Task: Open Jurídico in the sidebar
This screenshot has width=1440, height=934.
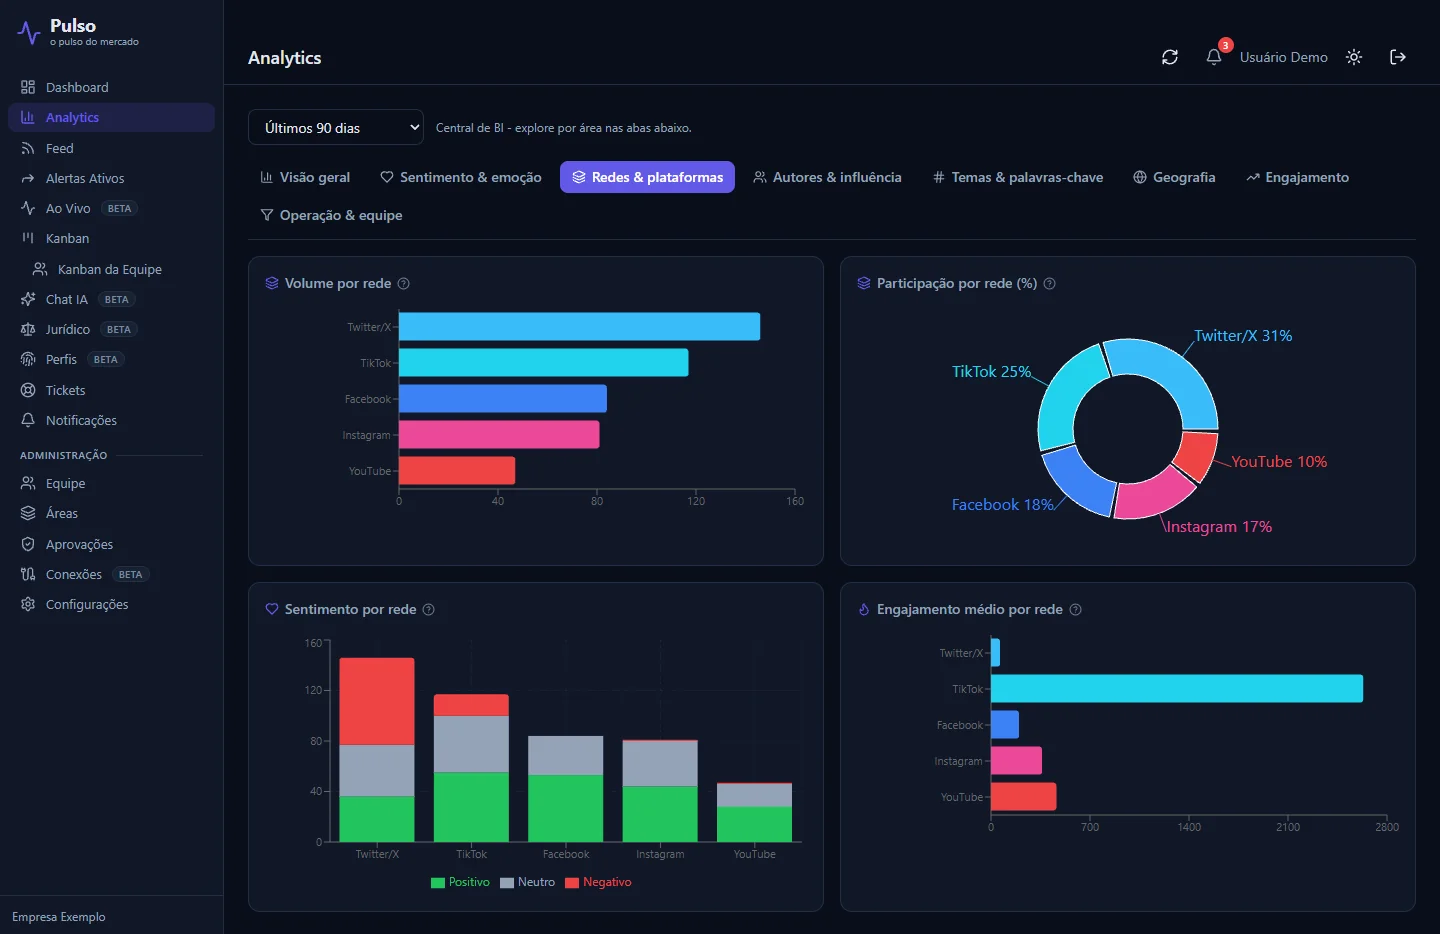Action: pyautogui.click(x=111, y=329)
